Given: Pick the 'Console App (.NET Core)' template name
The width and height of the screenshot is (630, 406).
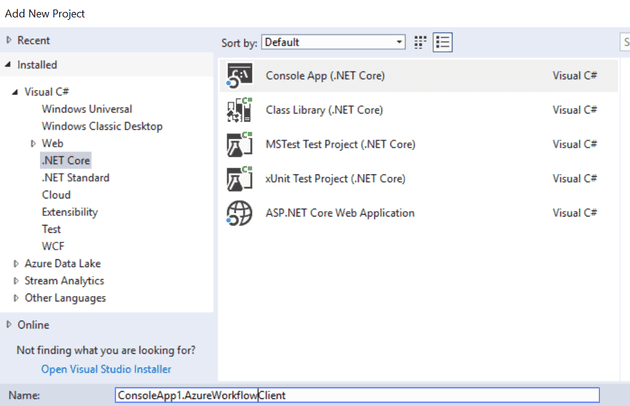Looking at the screenshot, I should 325,76.
